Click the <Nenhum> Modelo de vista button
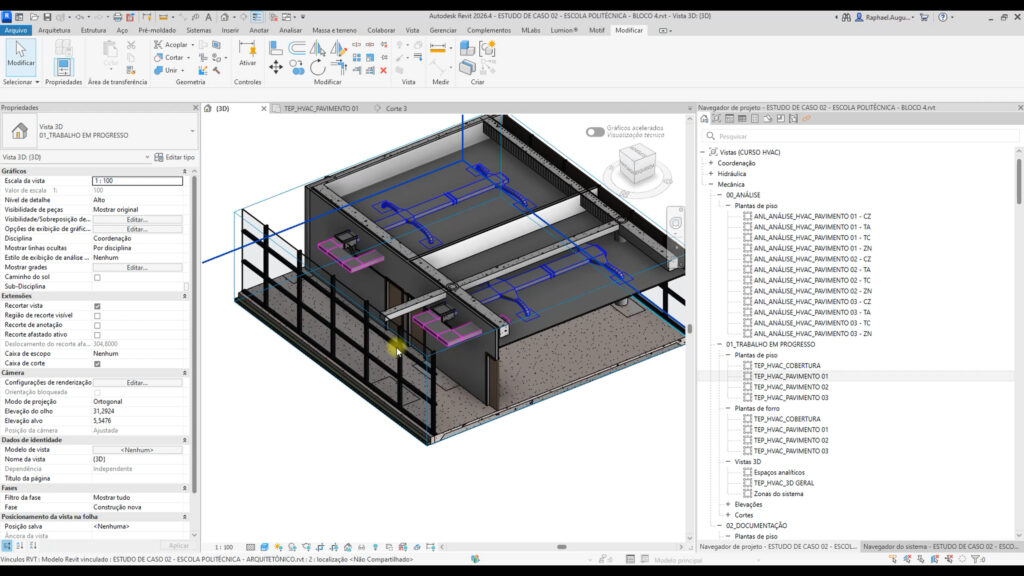Screen dimensions: 1024x576 pos(137,450)
